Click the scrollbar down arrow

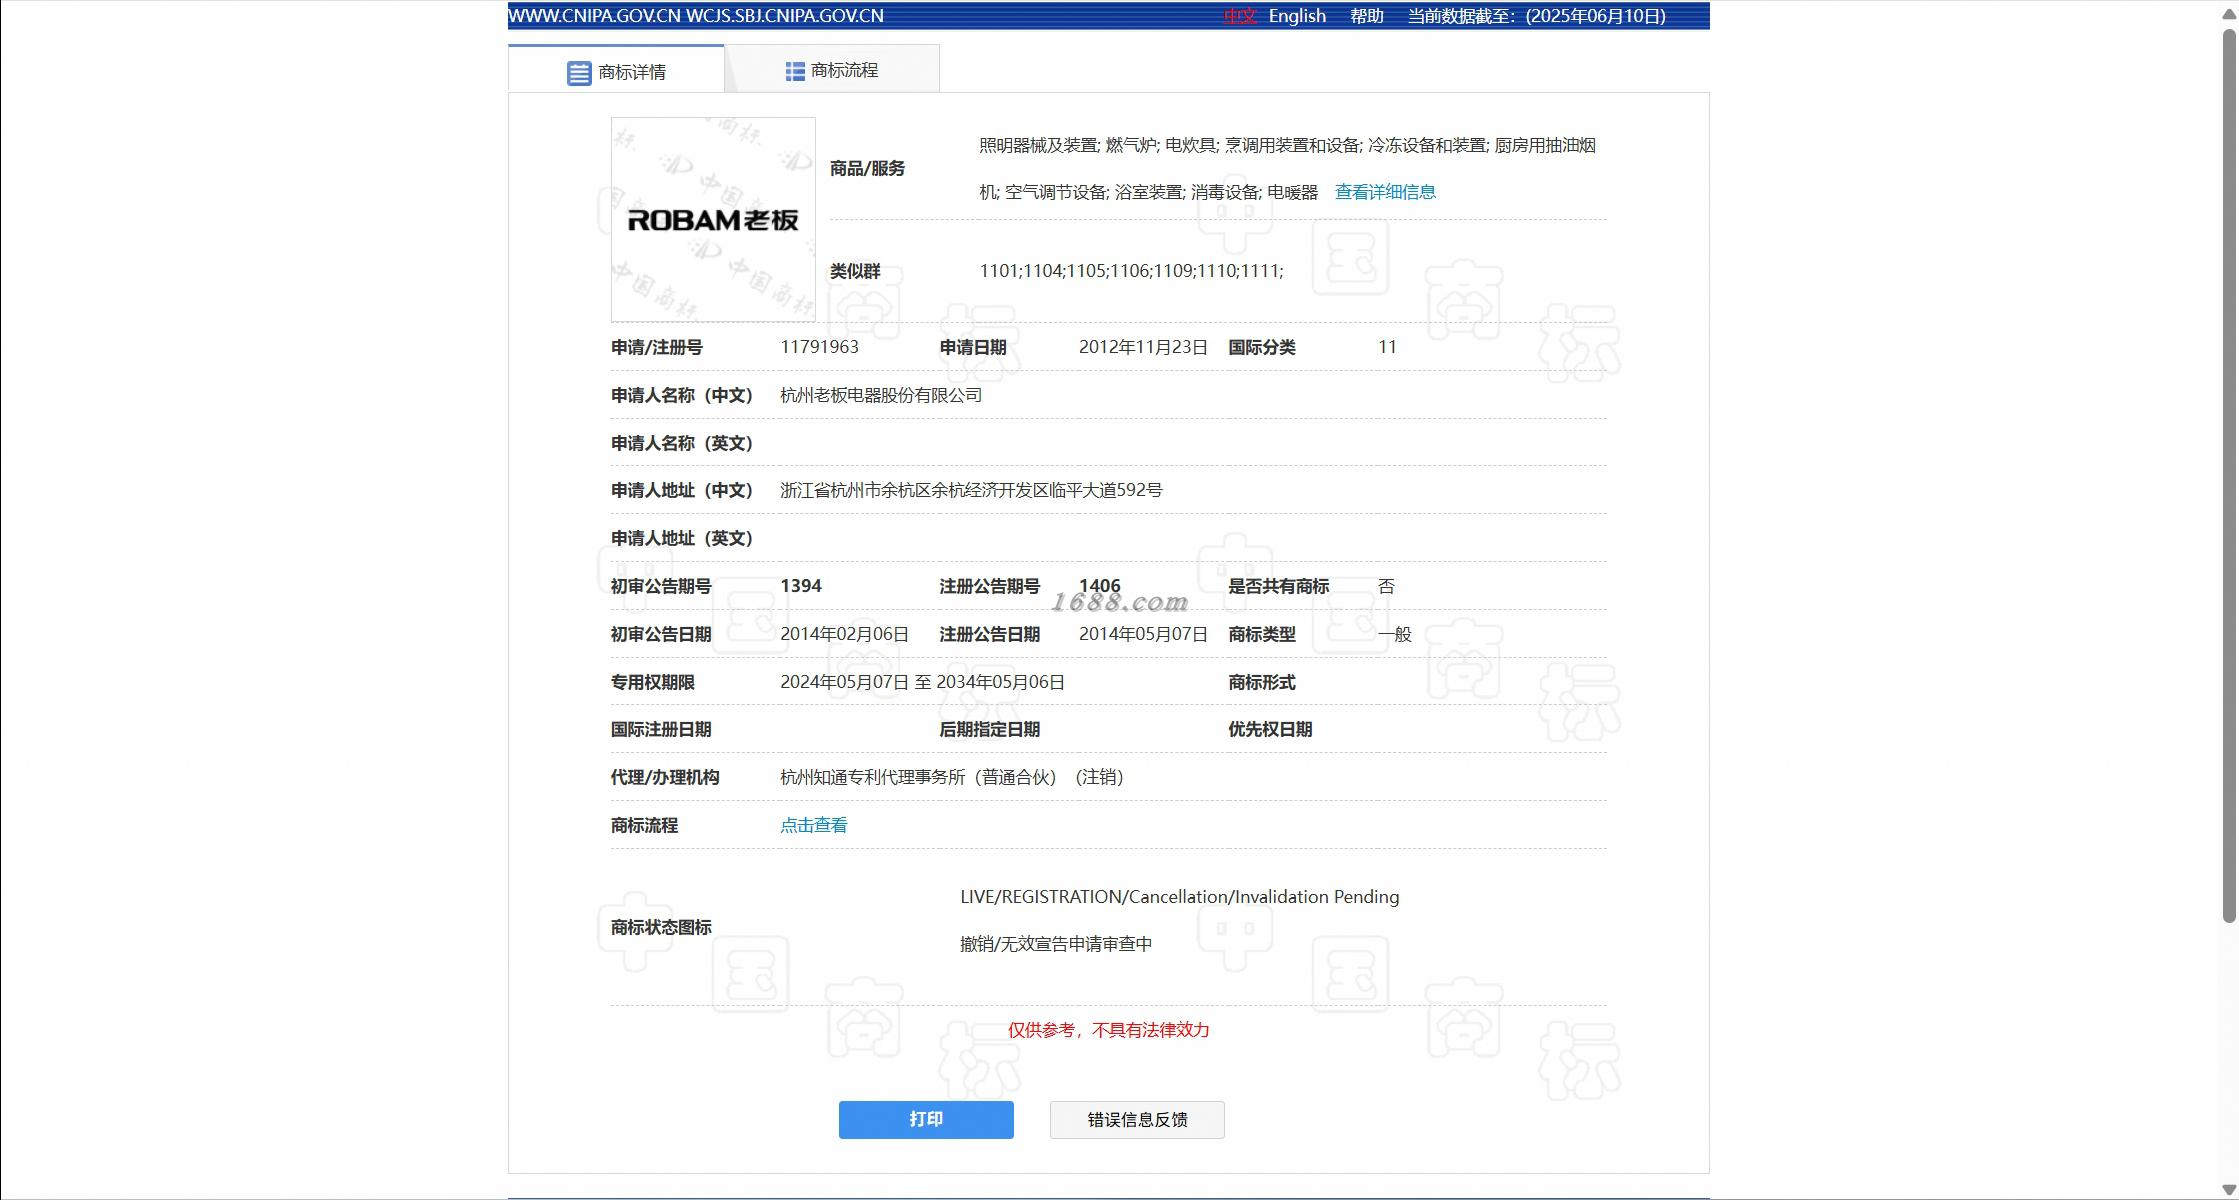(2229, 1189)
